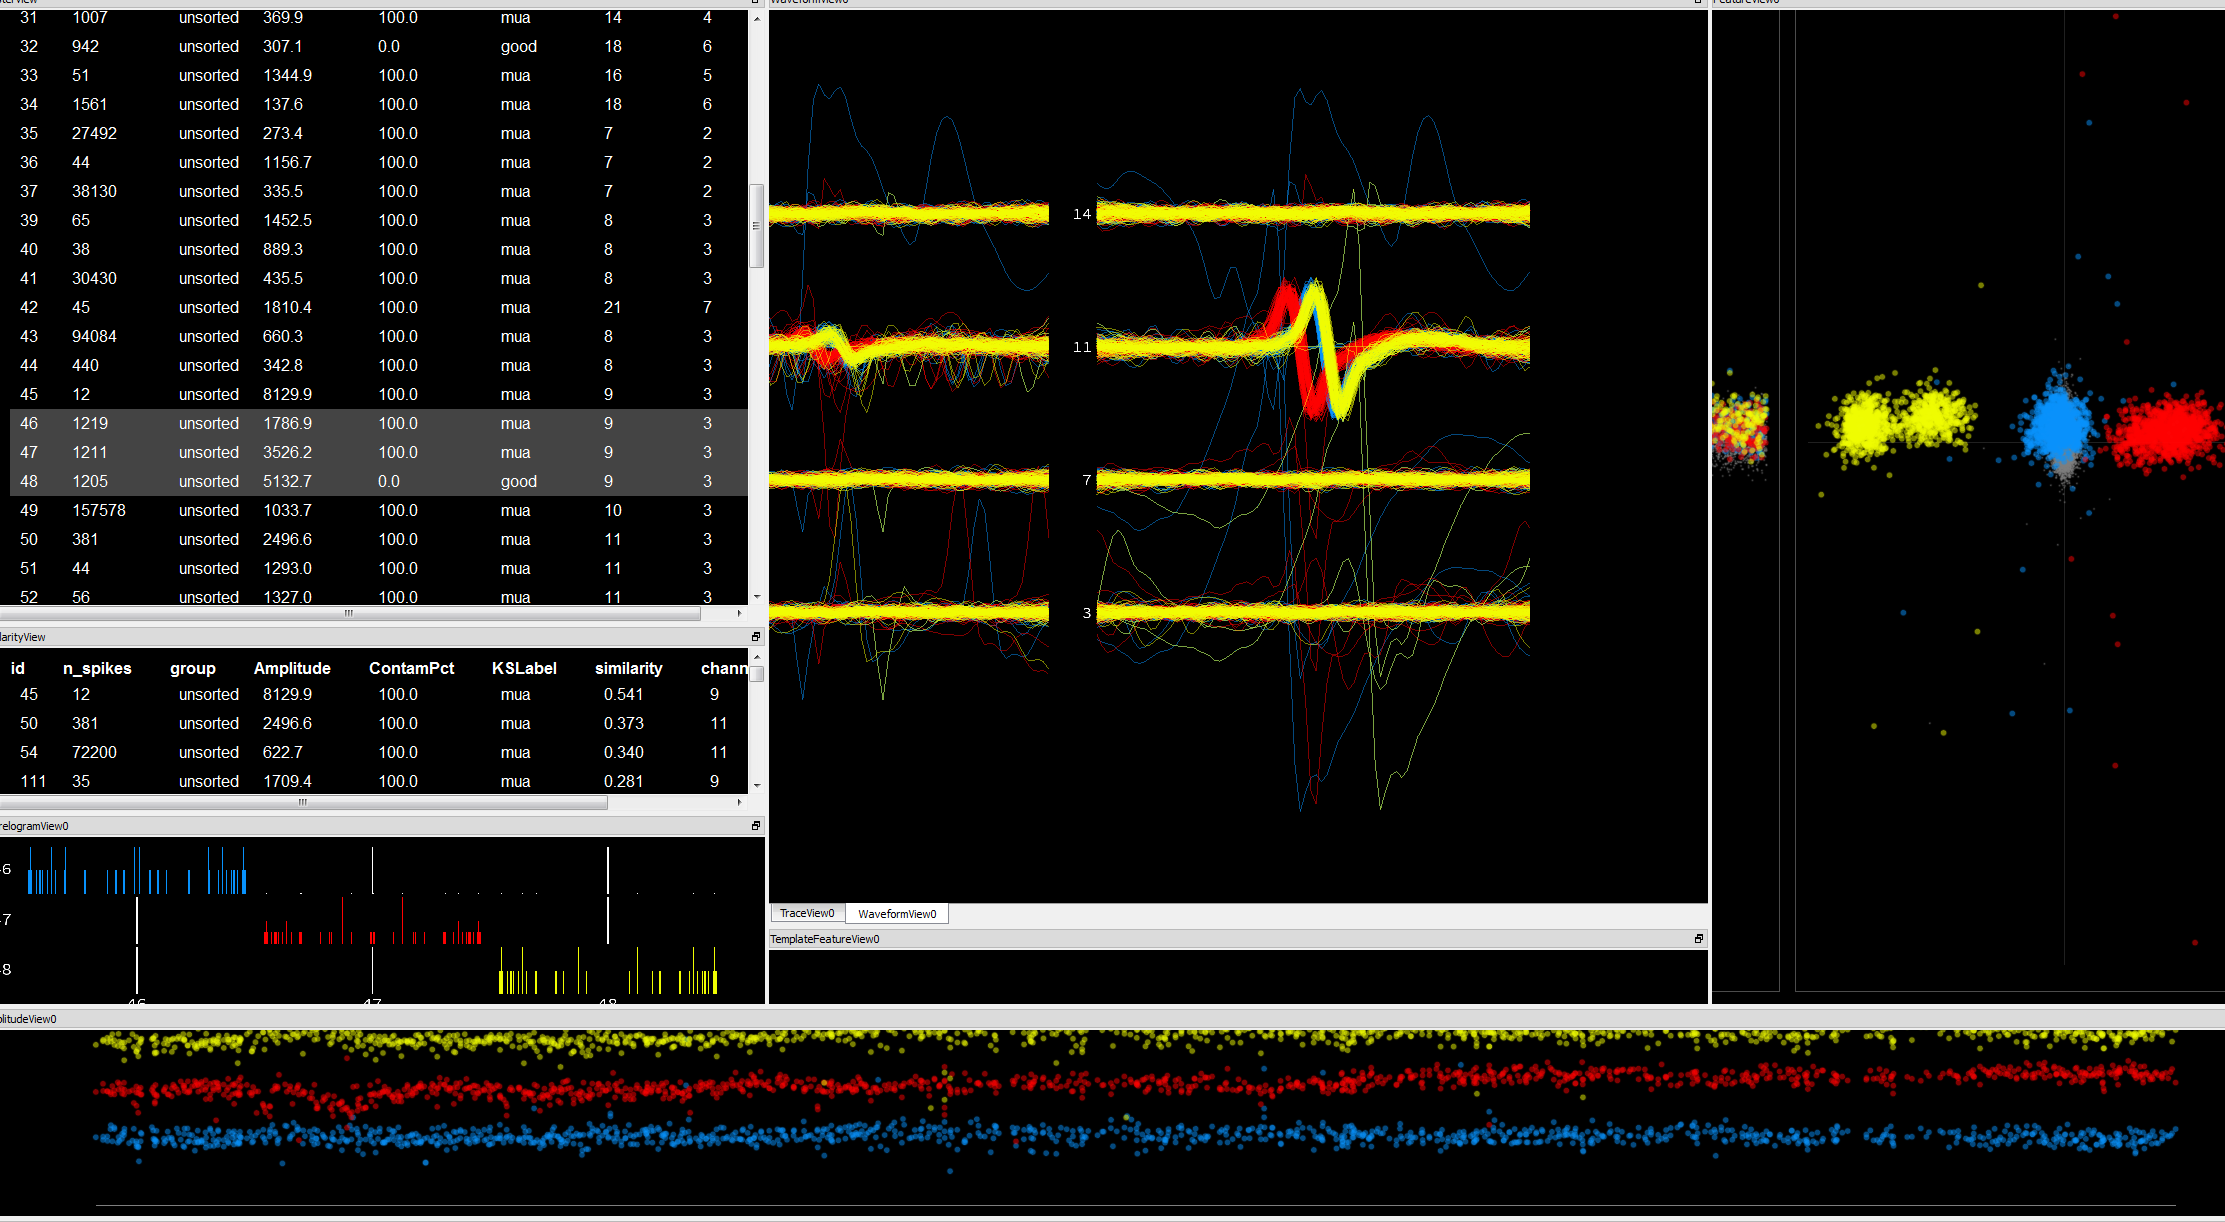Image resolution: width=2225 pixels, height=1222 pixels.
Task: Select cluster row 42 with amplitude 1810.4
Action: coord(378,307)
